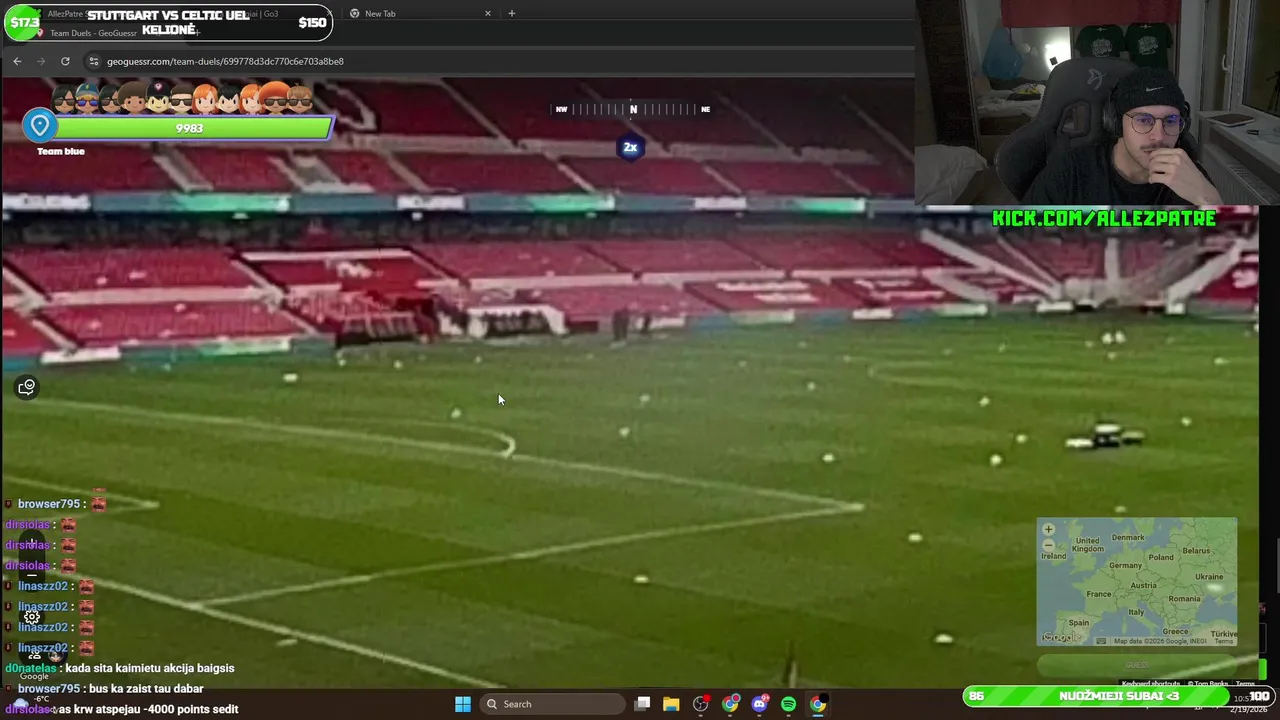Viewport: 1280px width, 720px height.
Task: Open the settings gear in the game
Action: click(32, 617)
